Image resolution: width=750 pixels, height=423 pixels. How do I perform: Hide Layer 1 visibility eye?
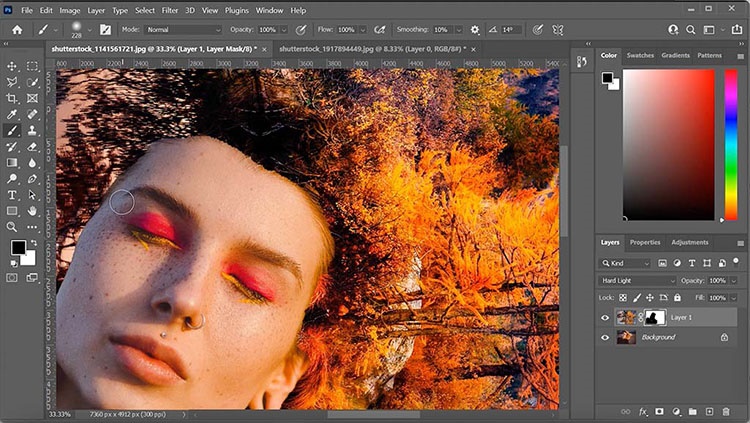(605, 317)
